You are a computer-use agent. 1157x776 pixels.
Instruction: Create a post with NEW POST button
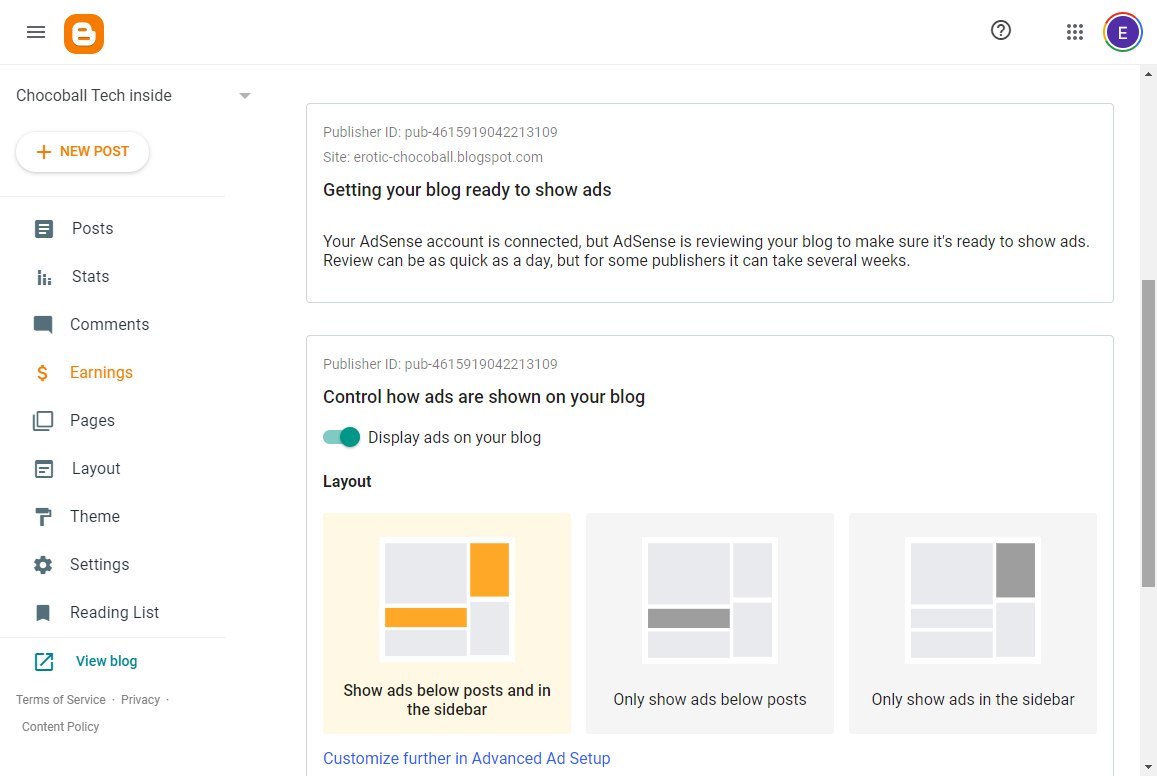point(82,152)
